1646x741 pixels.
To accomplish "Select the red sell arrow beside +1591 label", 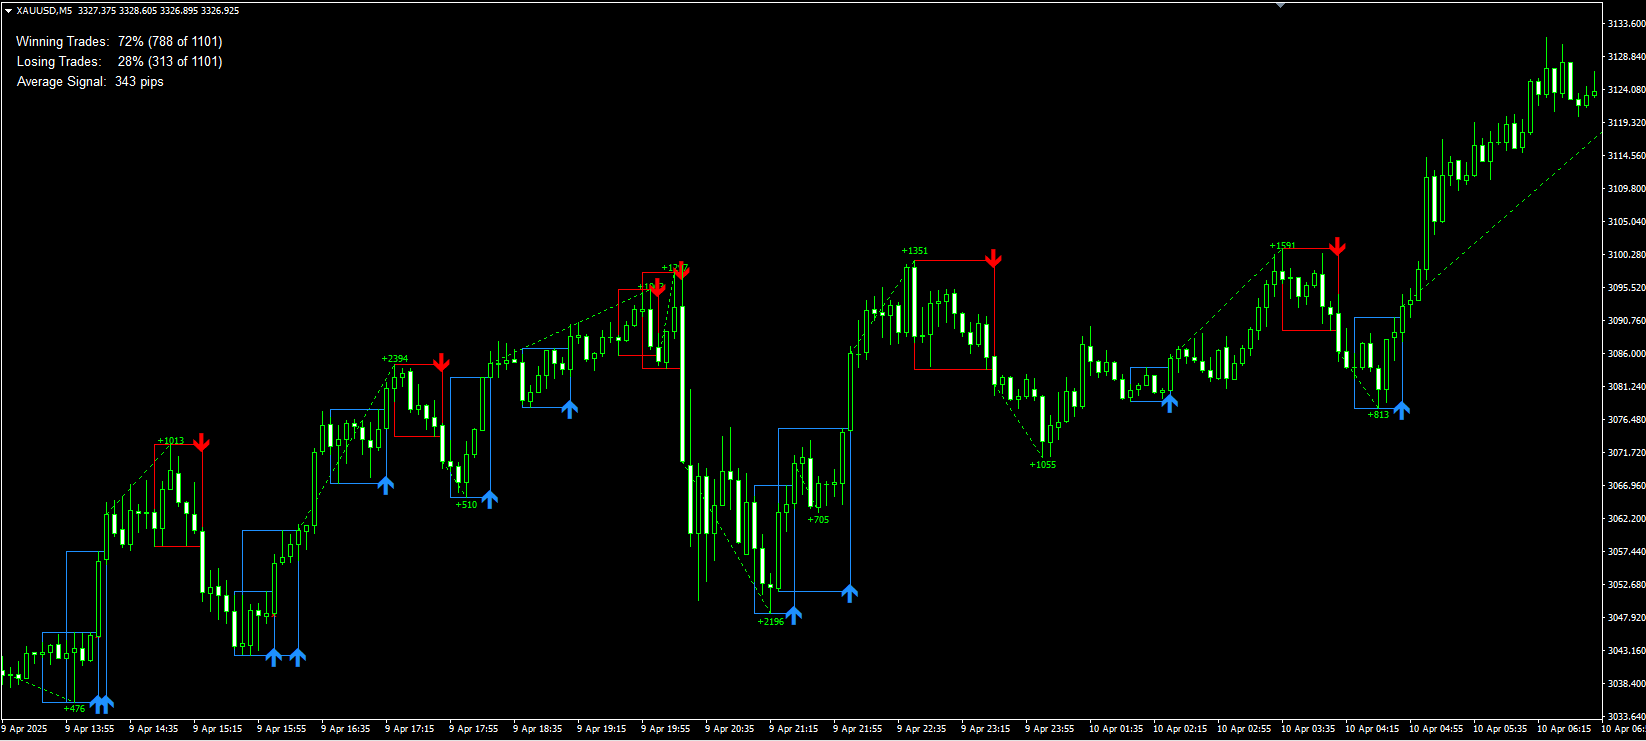I will point(1337,246).
